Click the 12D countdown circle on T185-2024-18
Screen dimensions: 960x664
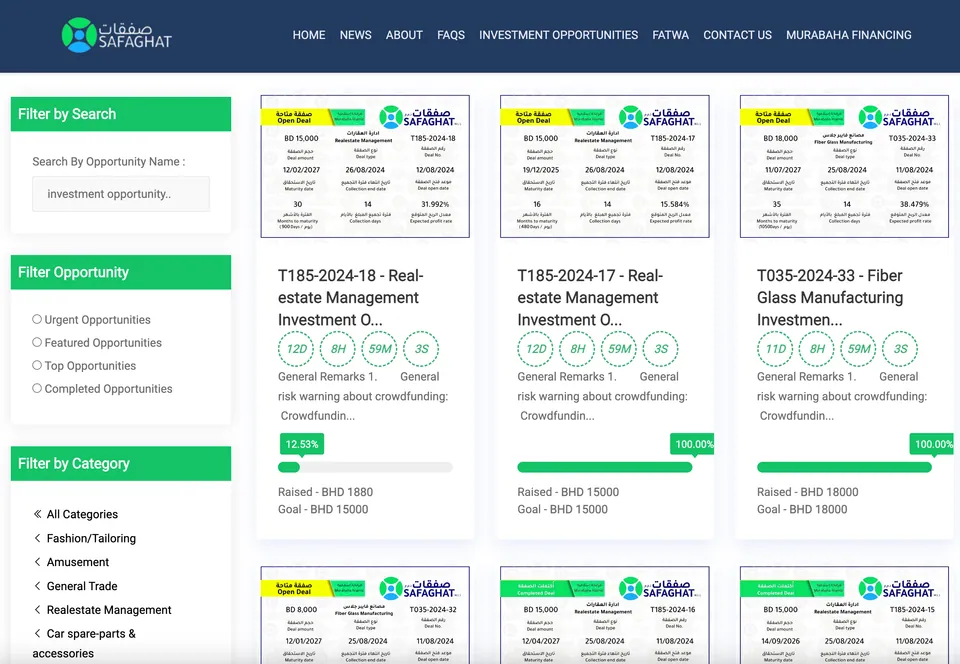pyautogui.click(x=296, y=349)
